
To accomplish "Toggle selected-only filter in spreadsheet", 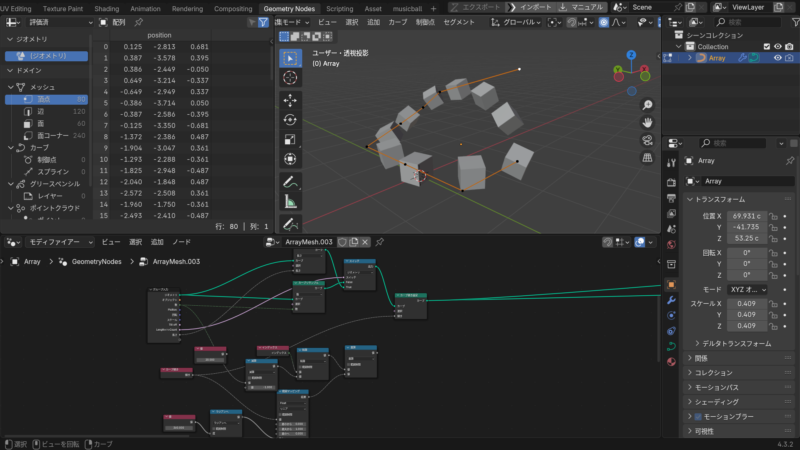I will click(x=252, y=22).
